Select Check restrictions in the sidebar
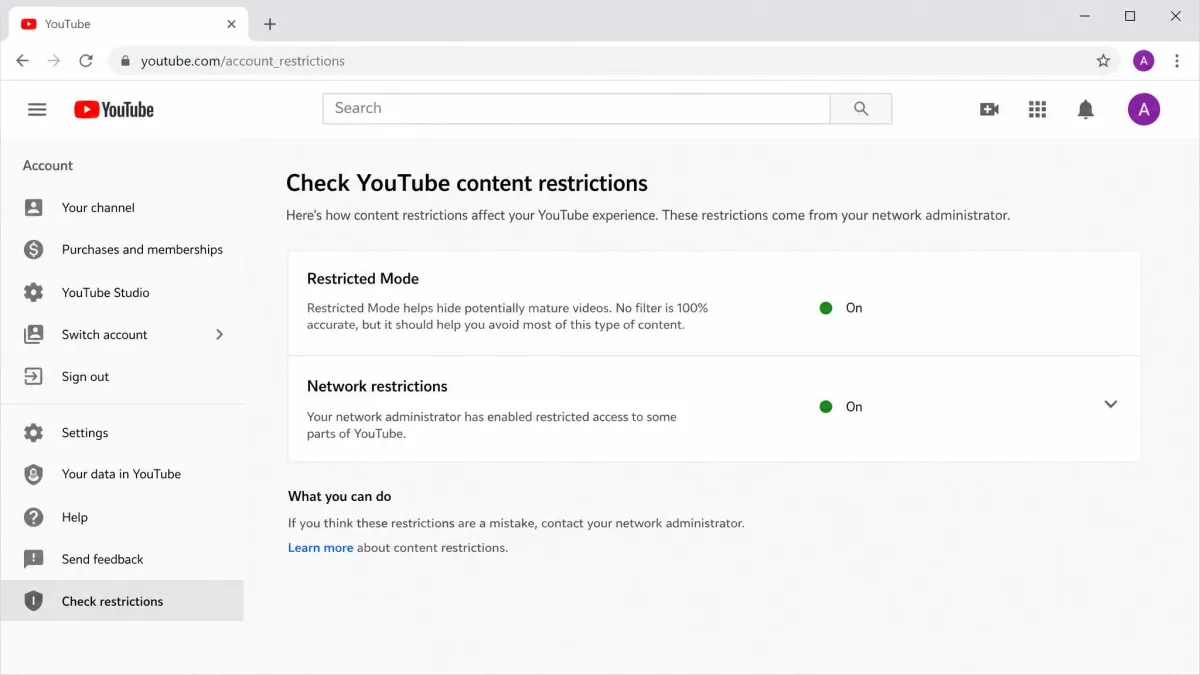 click(122, 601)
